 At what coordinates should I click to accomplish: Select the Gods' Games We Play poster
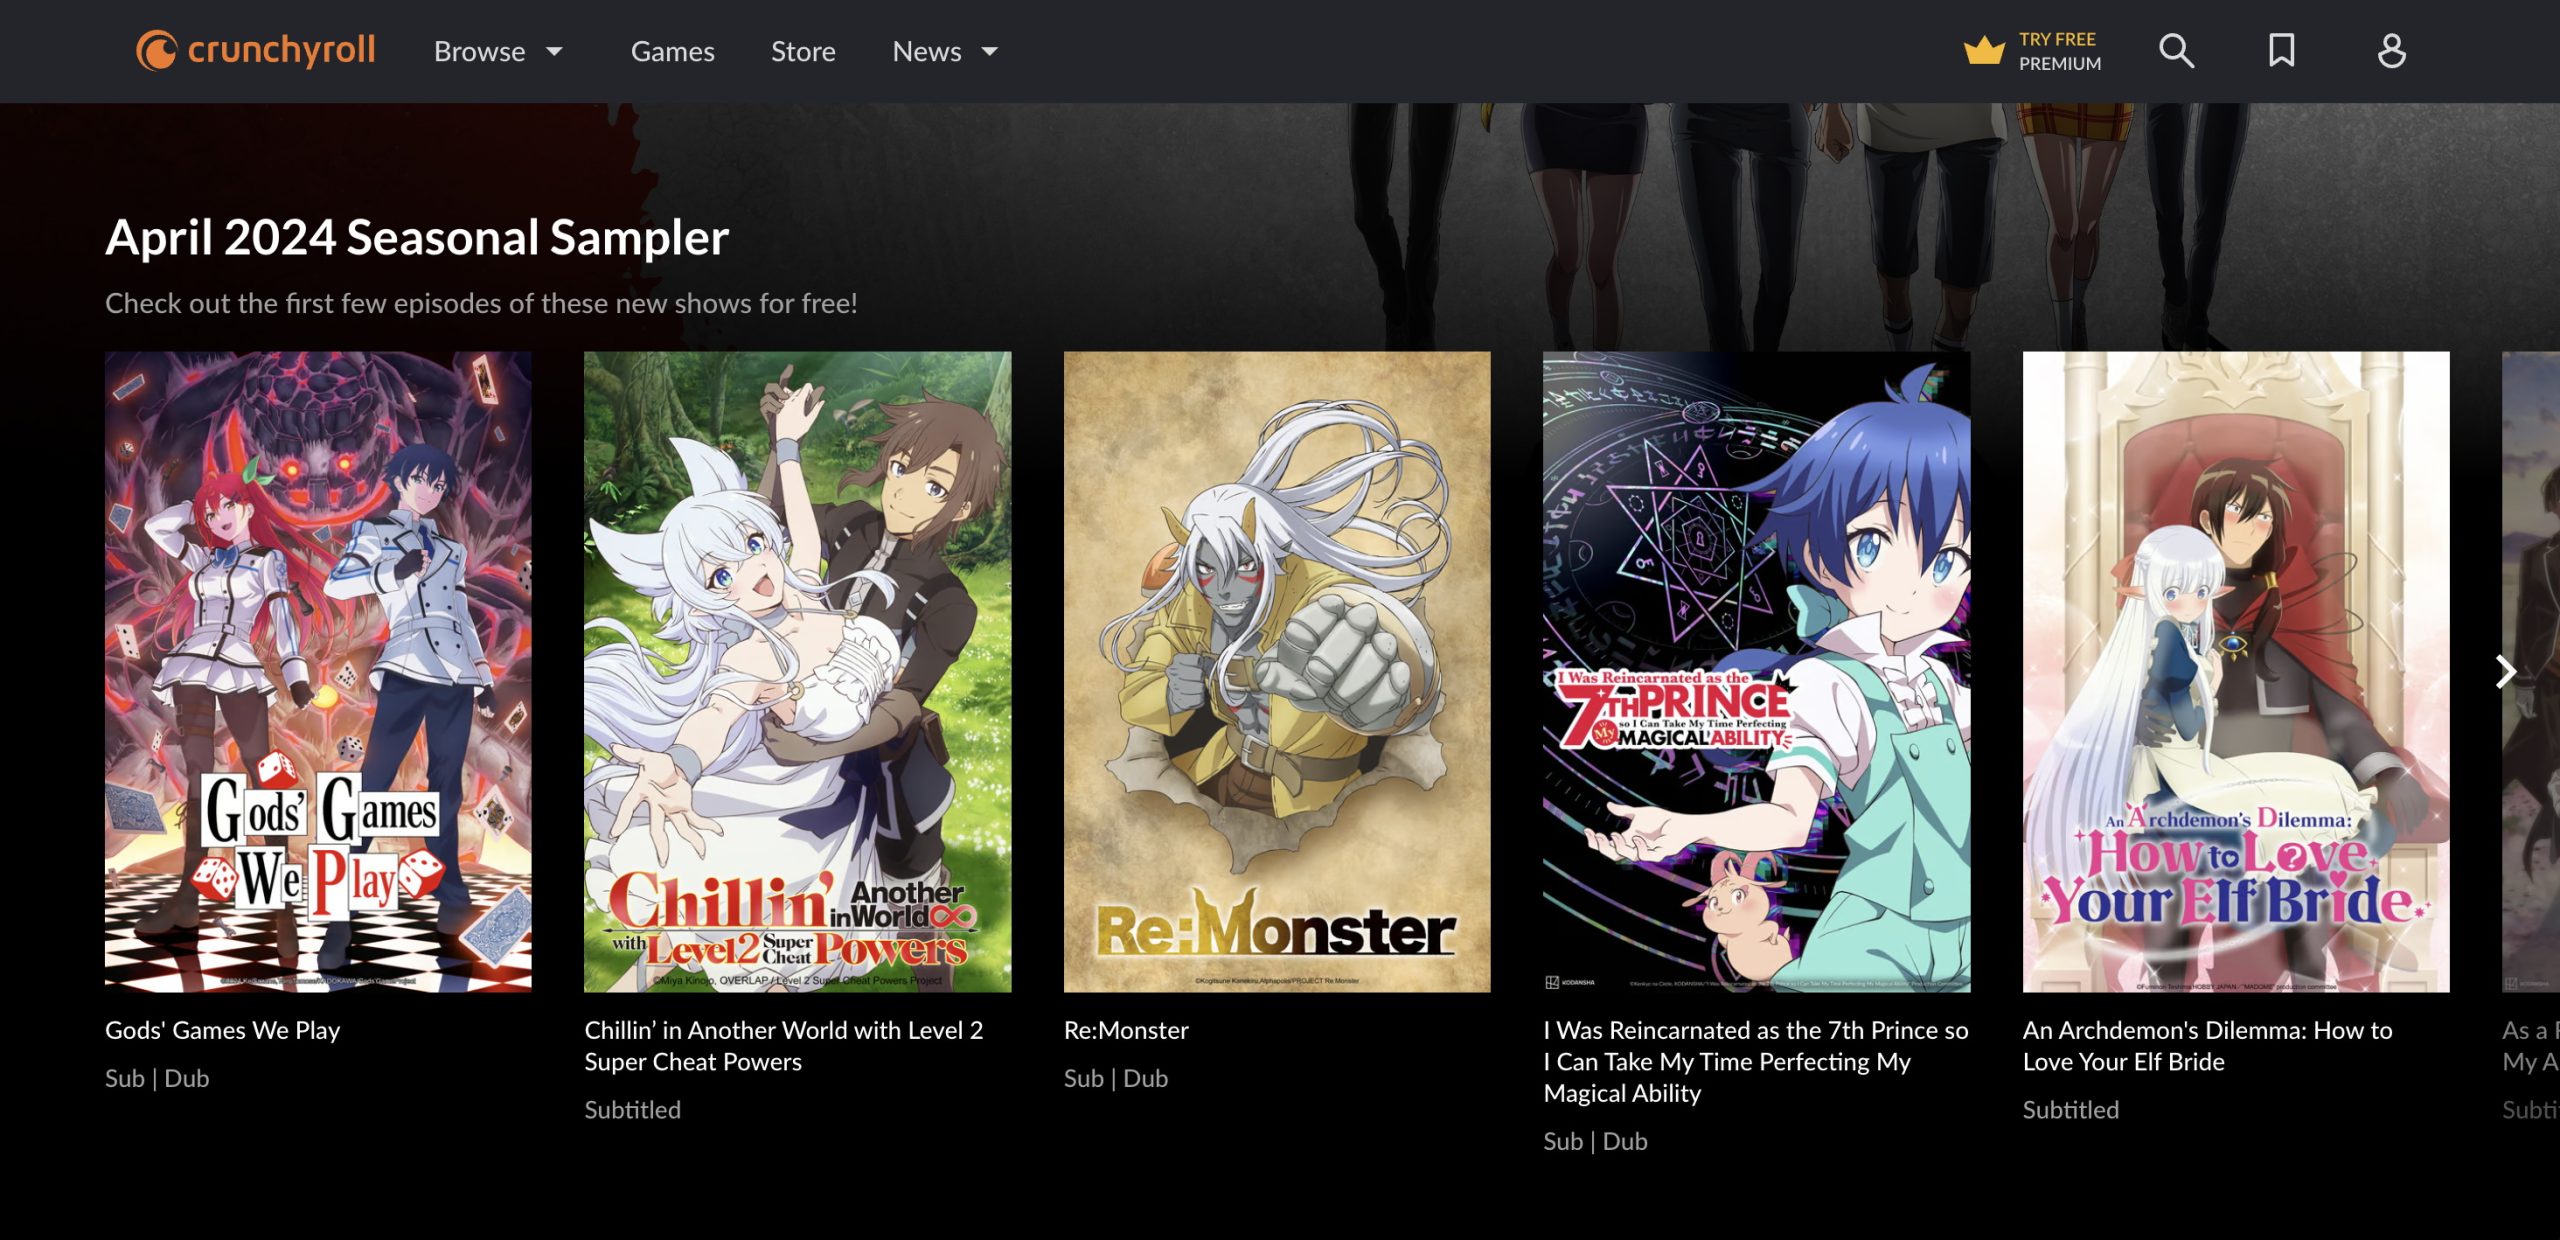click(318, 671)
